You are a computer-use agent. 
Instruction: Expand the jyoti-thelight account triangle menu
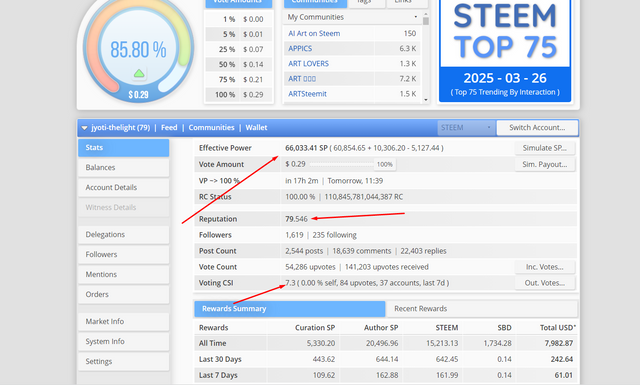(84, 128)
